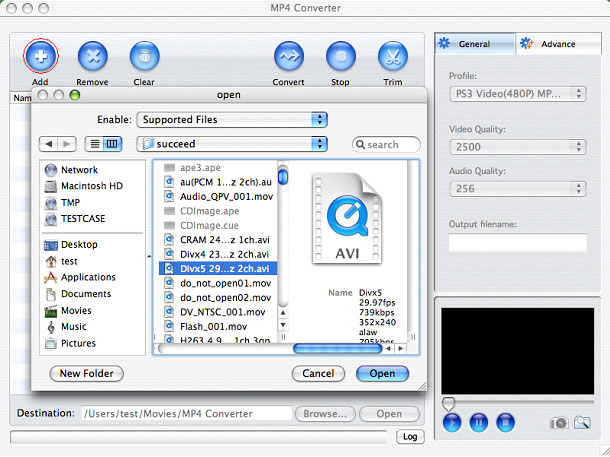Click the Add files toolbar icon
This screenshot has height=457, width=610.
pos(40,56)
